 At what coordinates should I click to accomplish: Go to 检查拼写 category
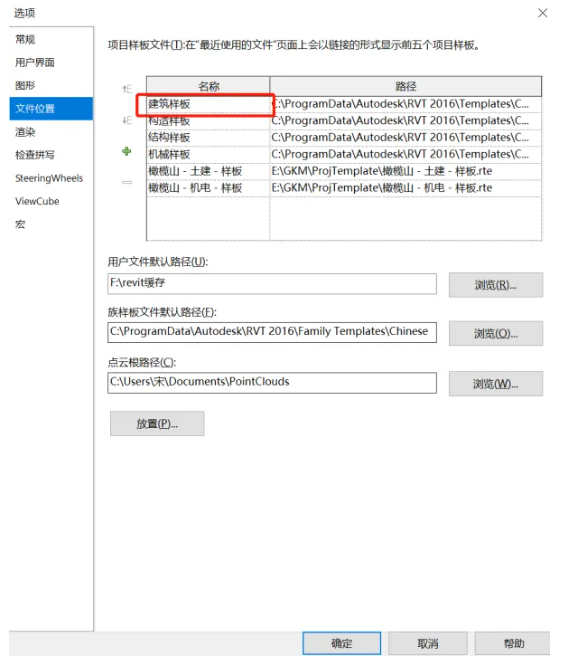51,155
